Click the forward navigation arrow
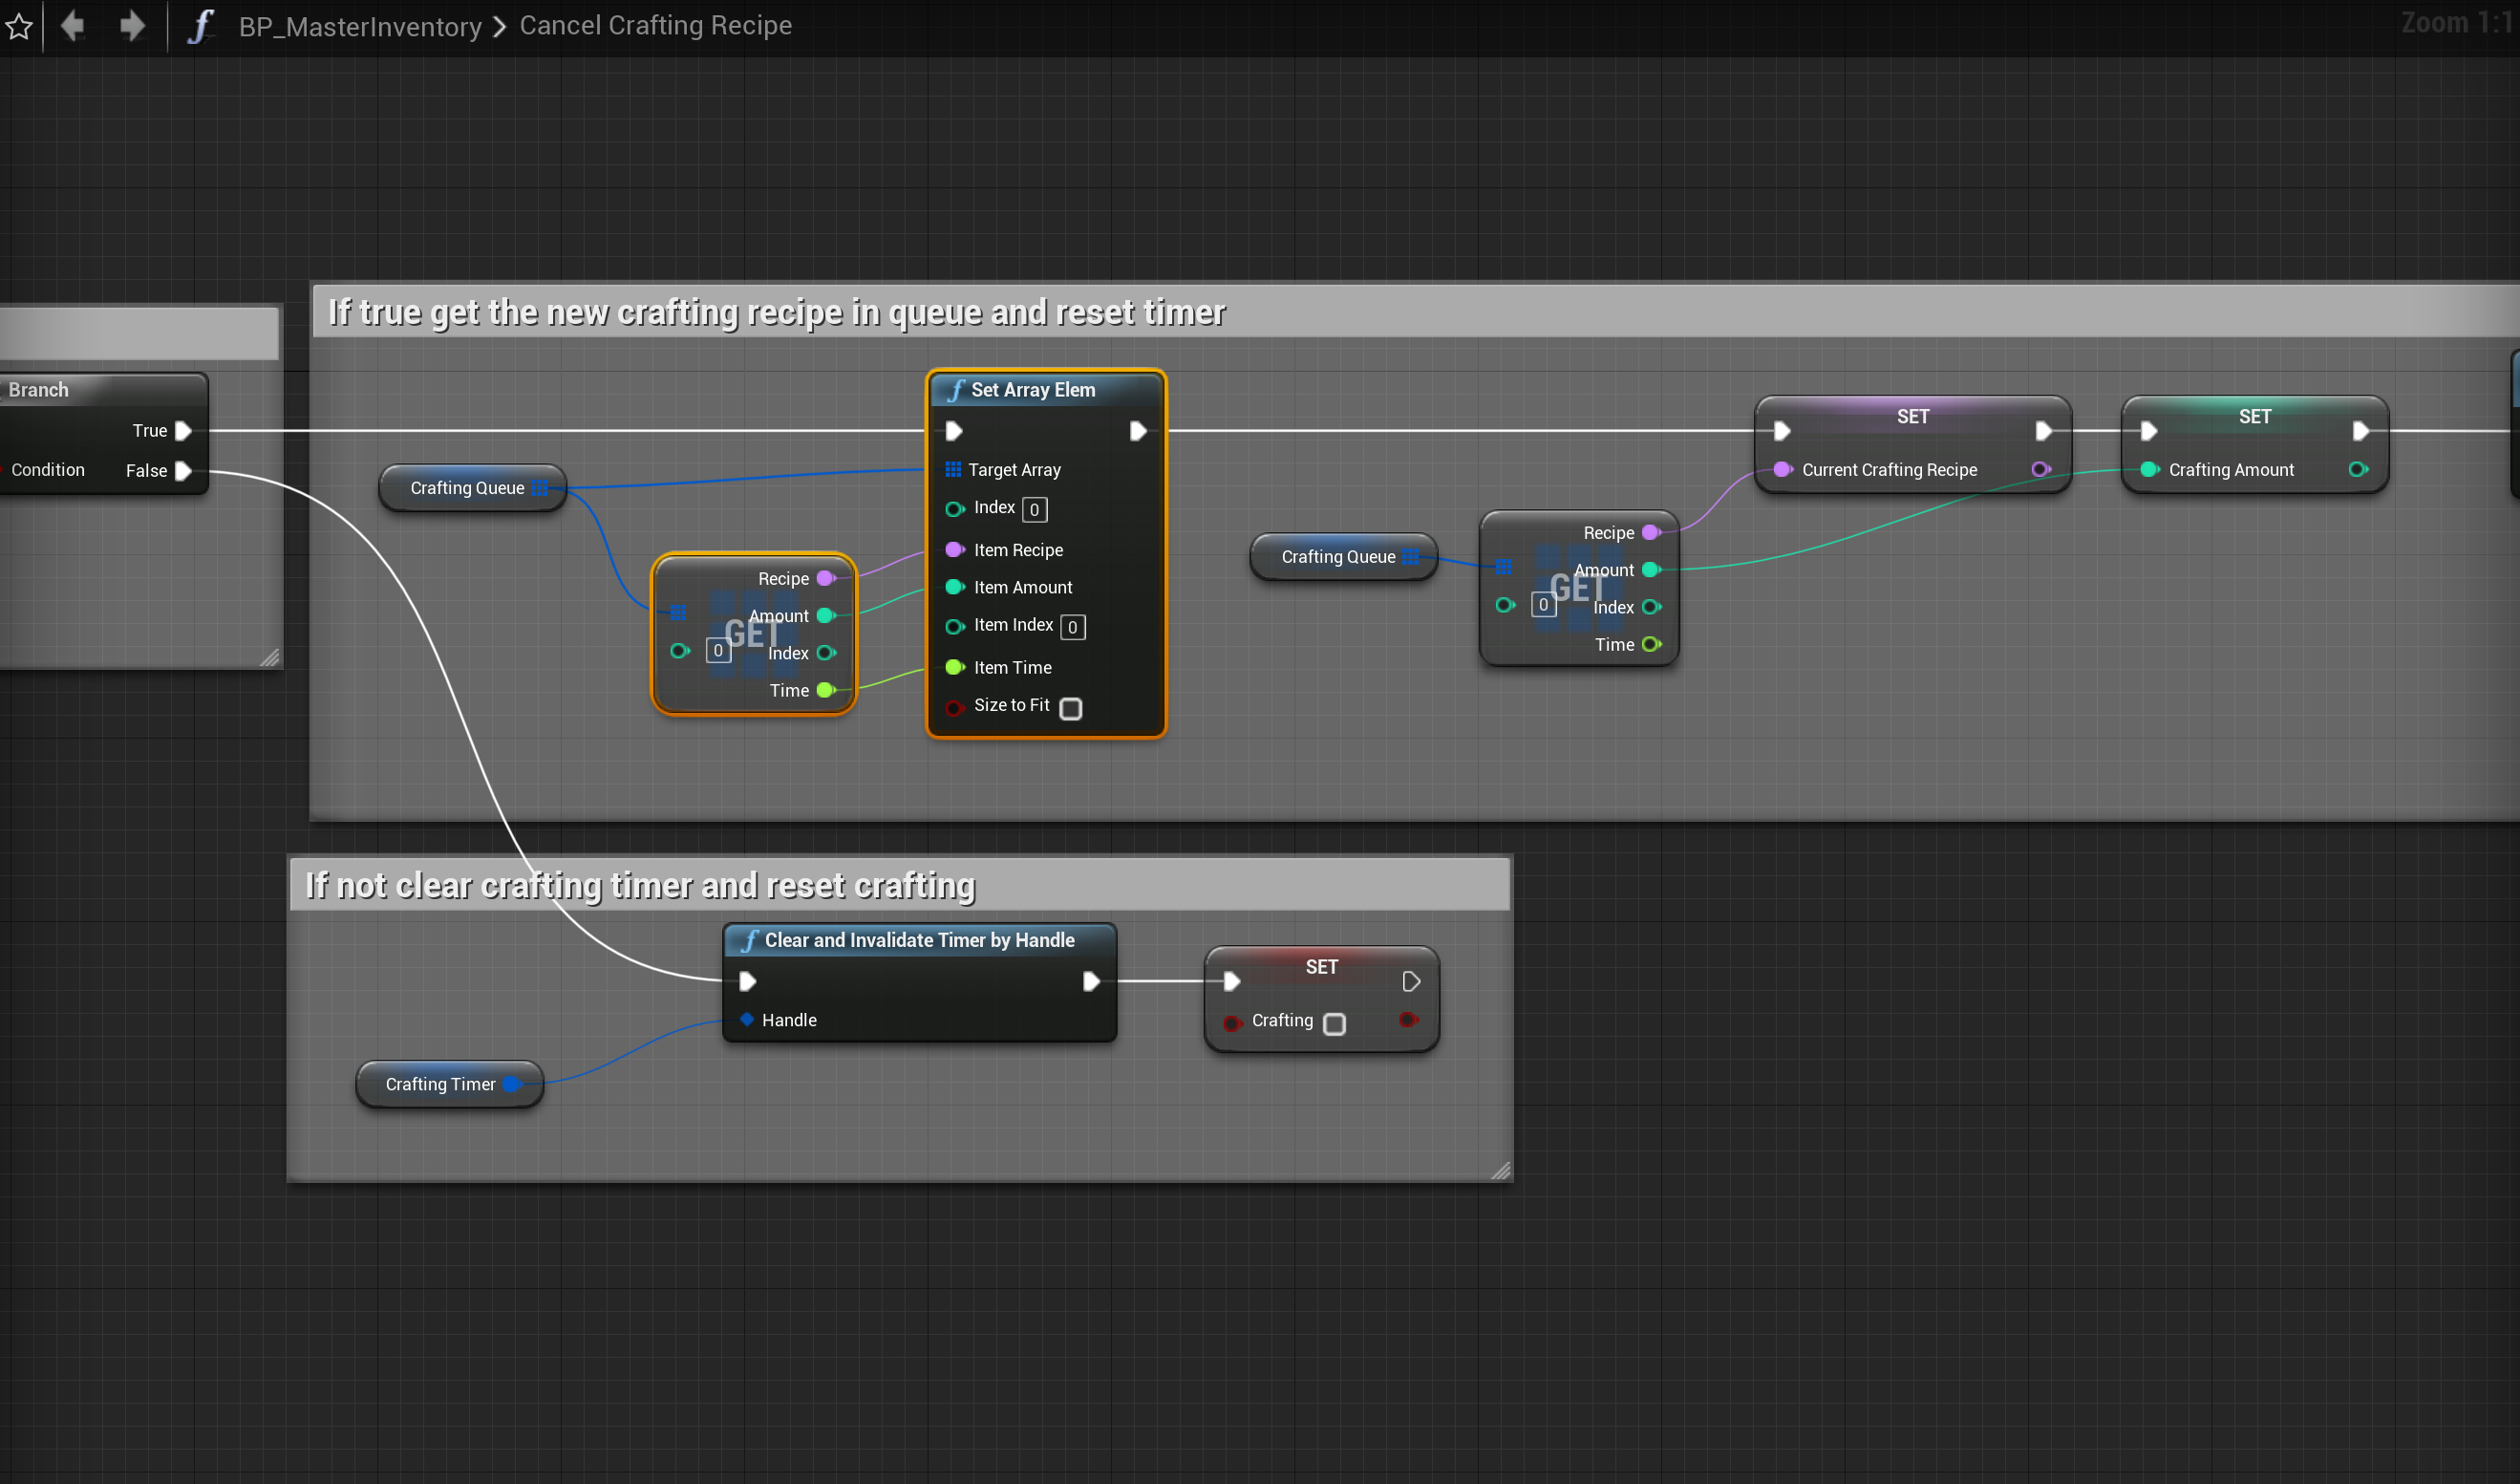This screenshot has width=2520, height=1484. [x=131, y=26]
